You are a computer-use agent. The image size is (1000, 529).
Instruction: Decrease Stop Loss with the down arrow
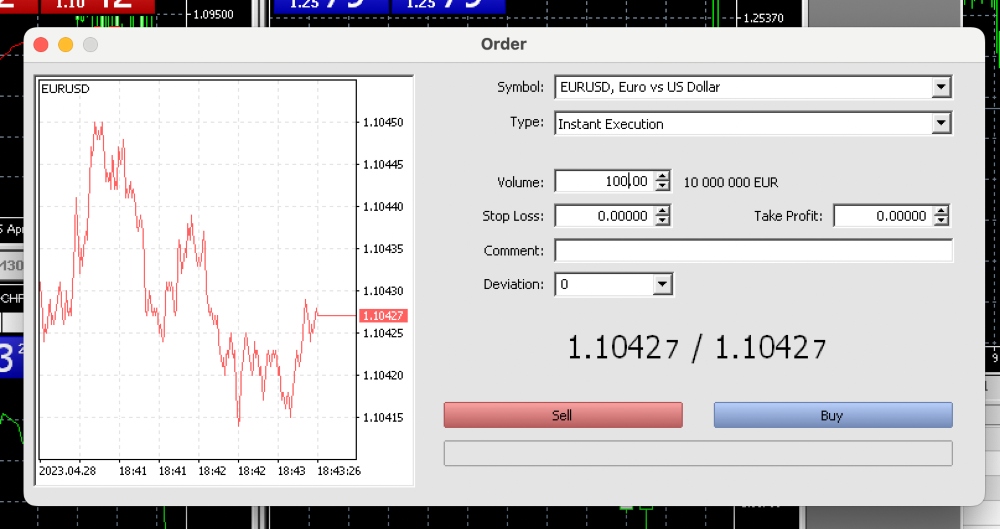663,221
